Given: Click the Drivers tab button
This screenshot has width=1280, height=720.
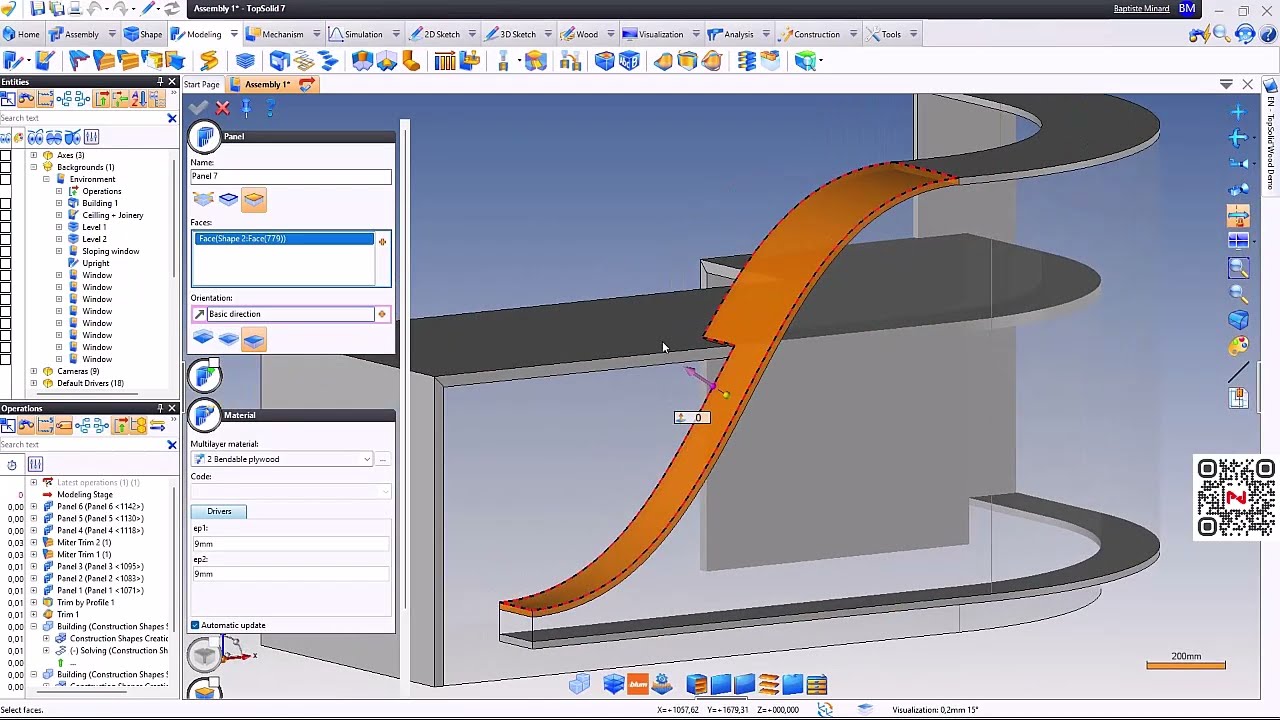Looking at the screenshot, I should [x=219, y=512].
